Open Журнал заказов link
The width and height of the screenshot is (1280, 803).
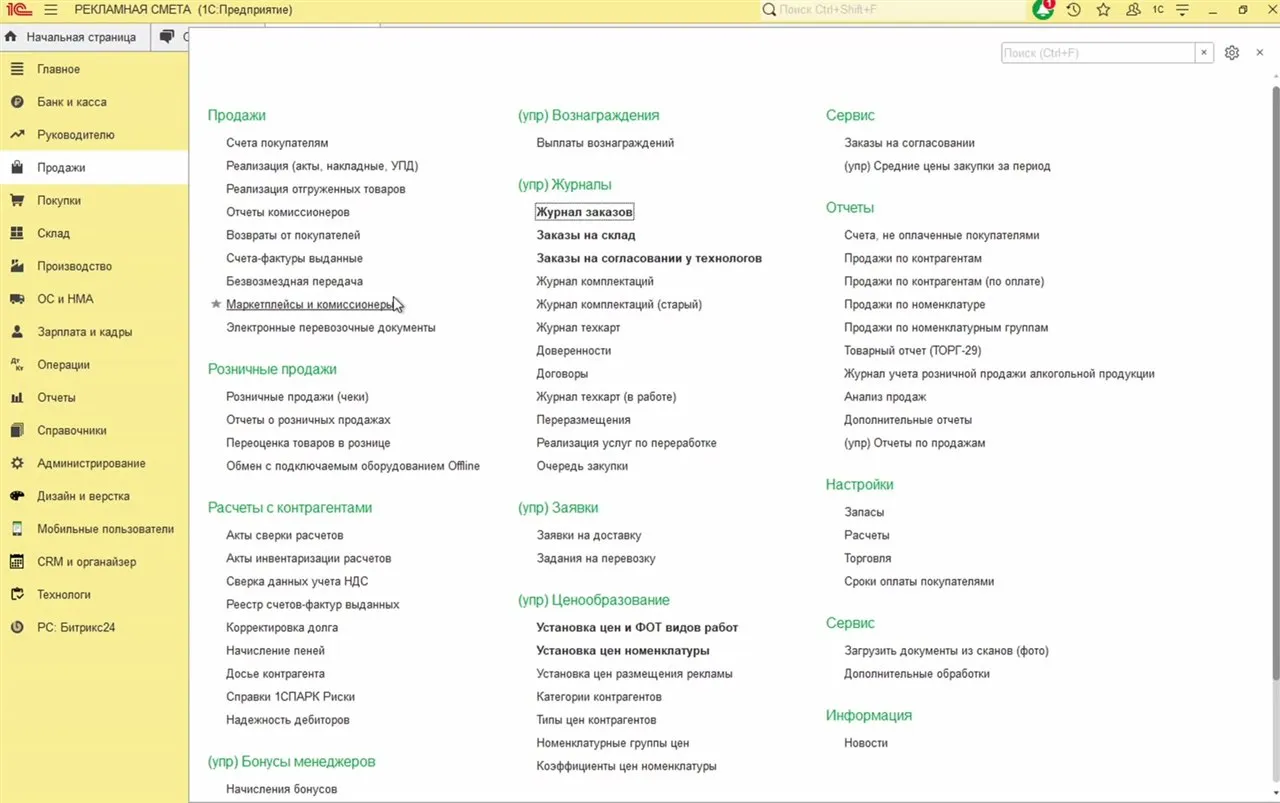585,212
